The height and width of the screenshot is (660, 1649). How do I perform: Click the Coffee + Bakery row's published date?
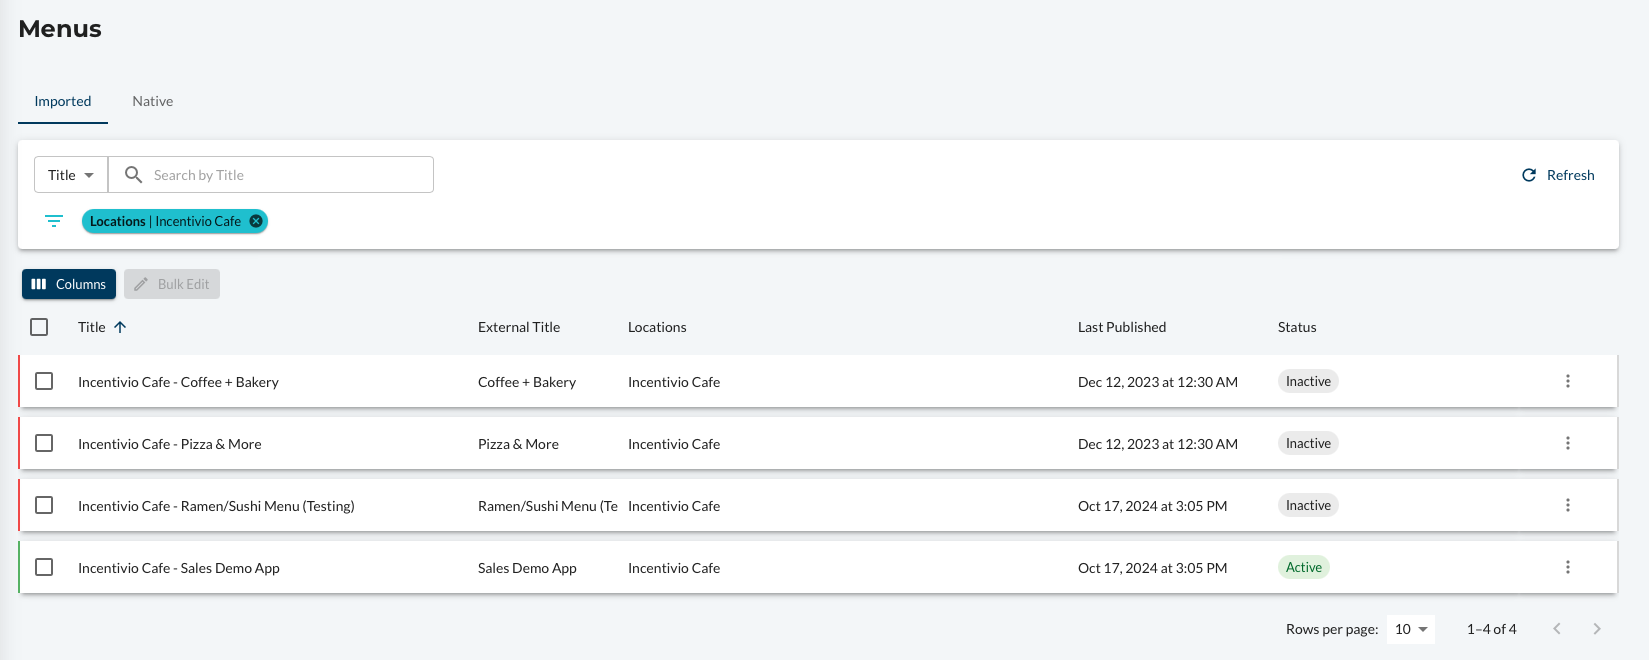(x=1158, y=382)
